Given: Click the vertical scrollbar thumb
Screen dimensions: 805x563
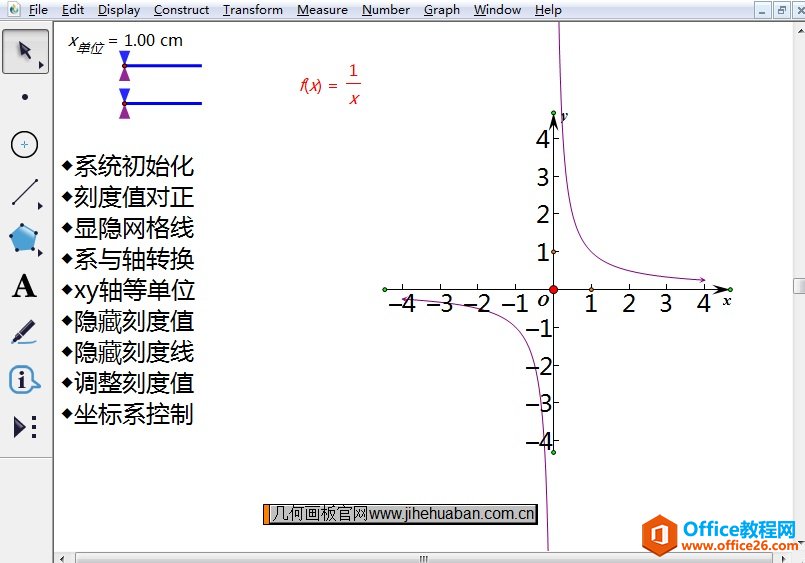Looking at the screenshot, I should point(799,286).
